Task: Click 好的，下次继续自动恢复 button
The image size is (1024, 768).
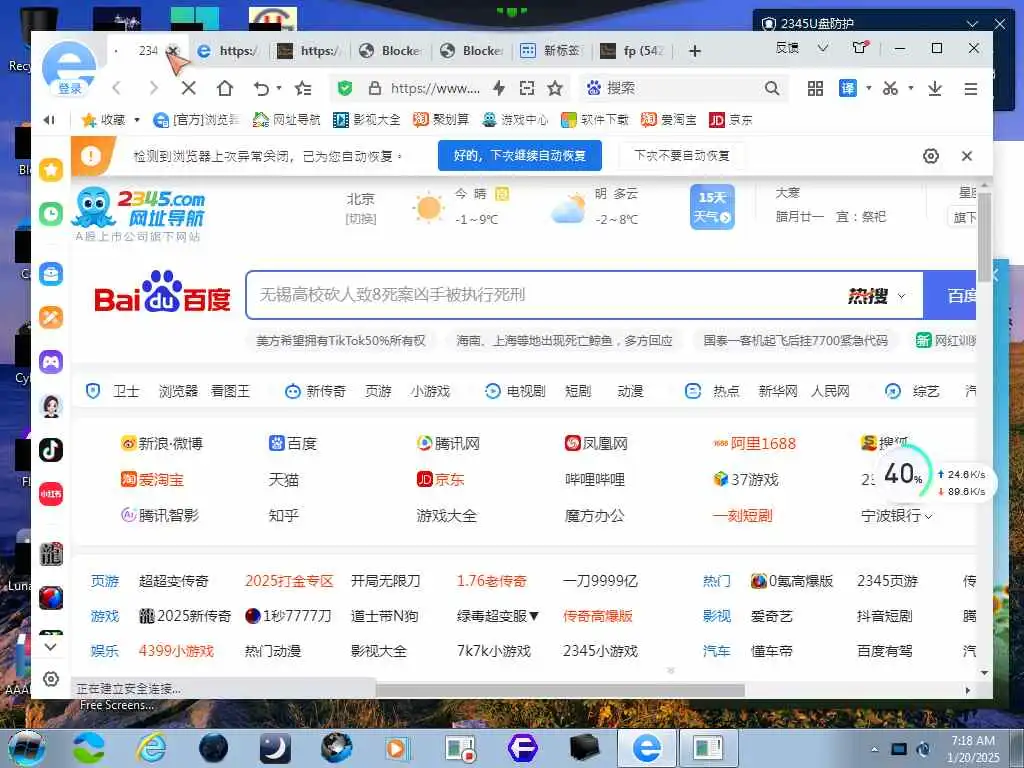Action: 520,155
